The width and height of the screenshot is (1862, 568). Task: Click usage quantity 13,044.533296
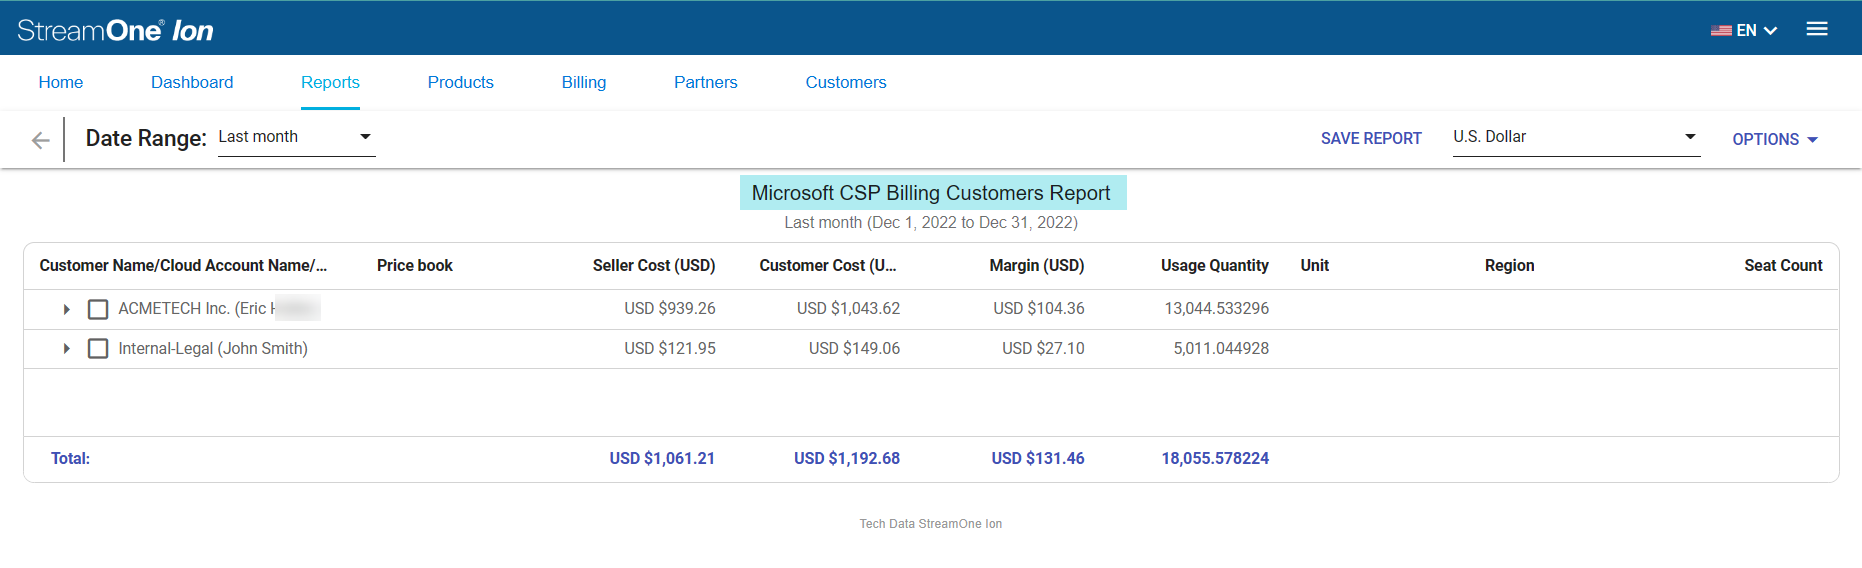click(x=1217, y=309)
